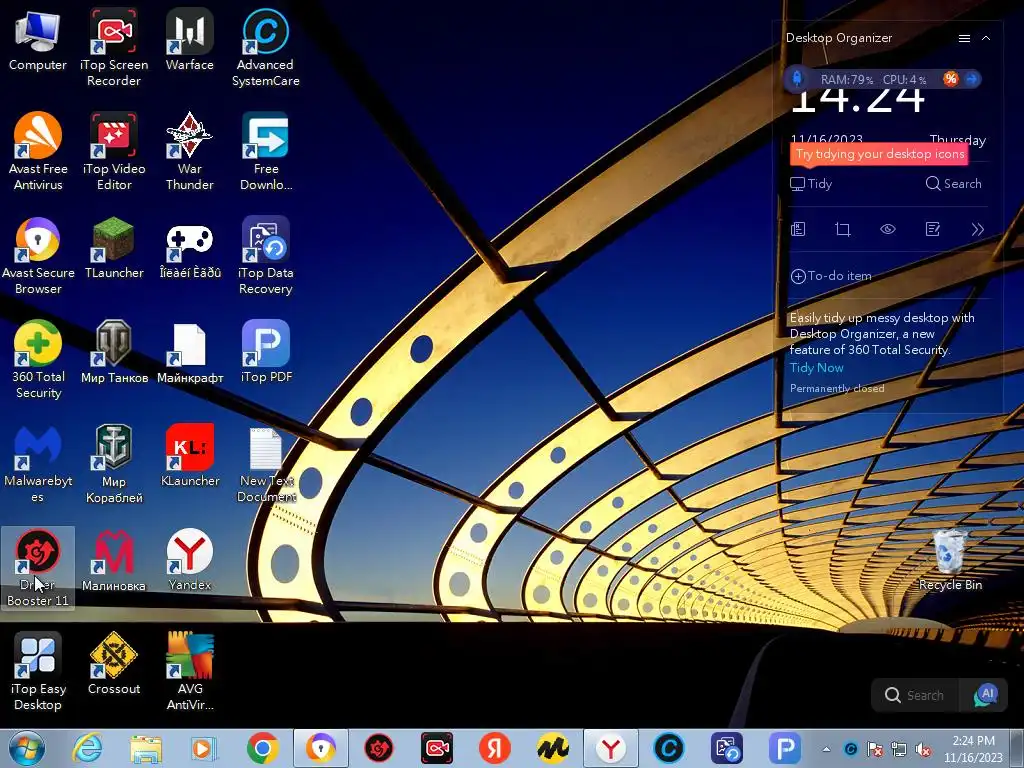Open the media player taskbar icon
The width and height of the screenshot is (1024, 768).
click(x=204, y=748)
